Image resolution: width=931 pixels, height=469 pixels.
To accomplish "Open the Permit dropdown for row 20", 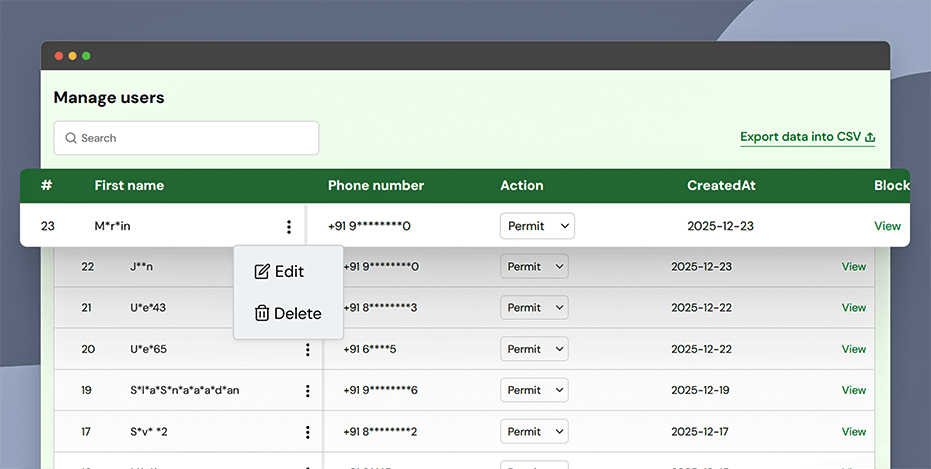I will (534, 349).
